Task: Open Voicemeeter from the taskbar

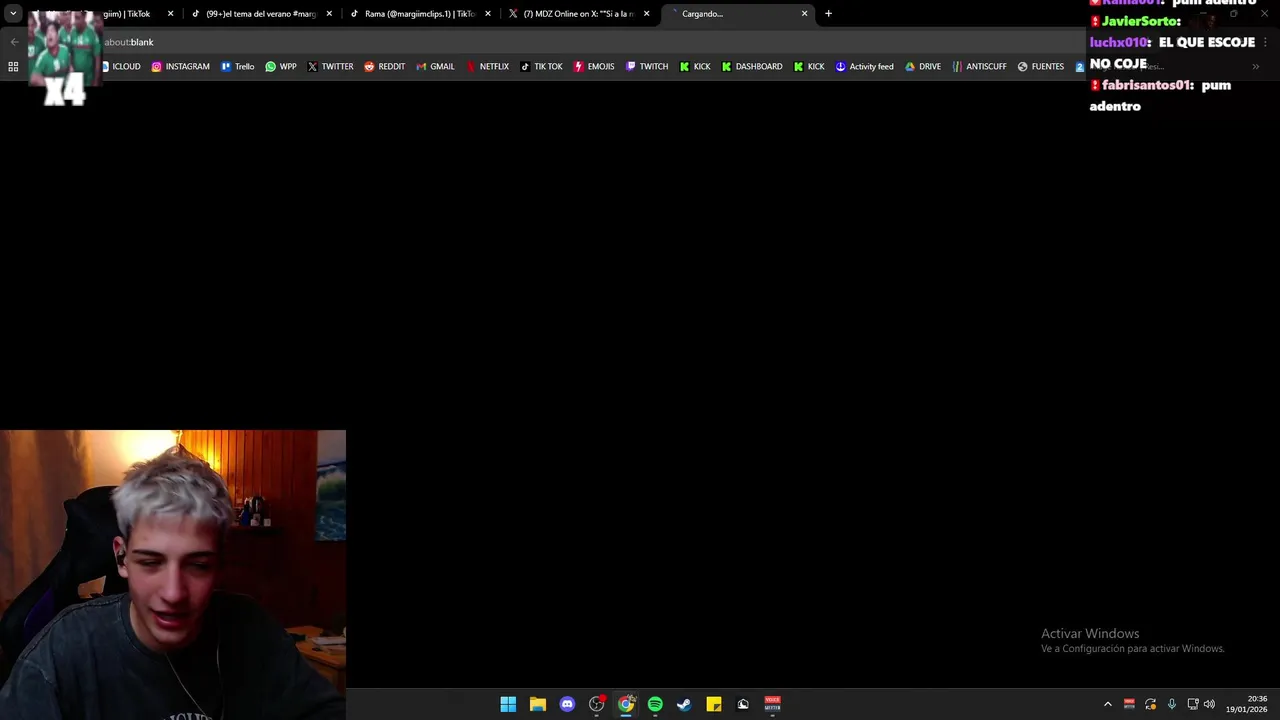Action: coord(772,704)
